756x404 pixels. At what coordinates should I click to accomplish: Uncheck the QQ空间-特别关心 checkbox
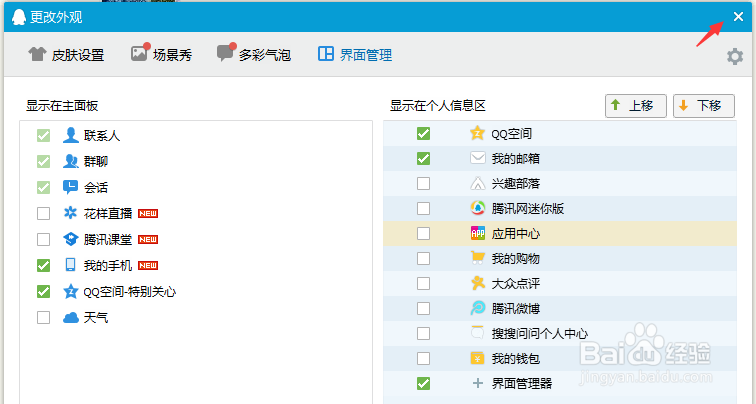[x=43, y=291]
